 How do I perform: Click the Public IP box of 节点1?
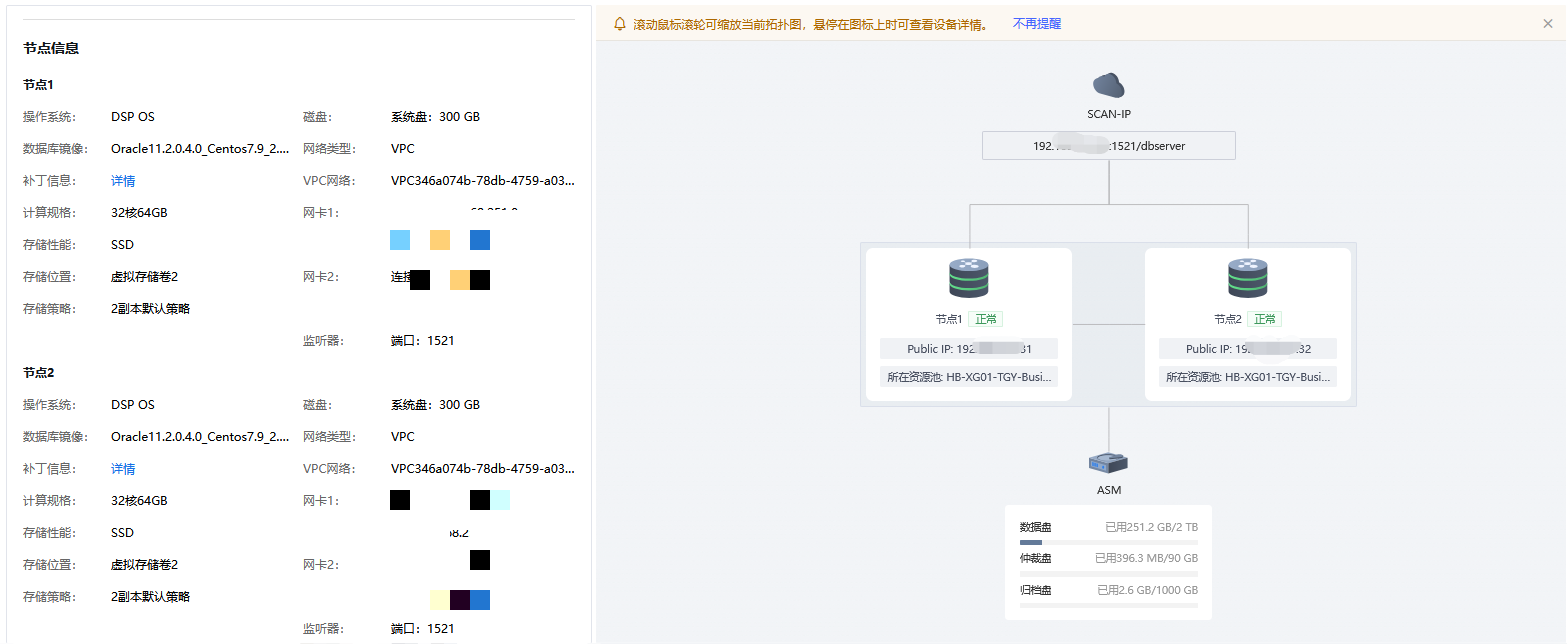pyautogui.click(x=968, y=348)
